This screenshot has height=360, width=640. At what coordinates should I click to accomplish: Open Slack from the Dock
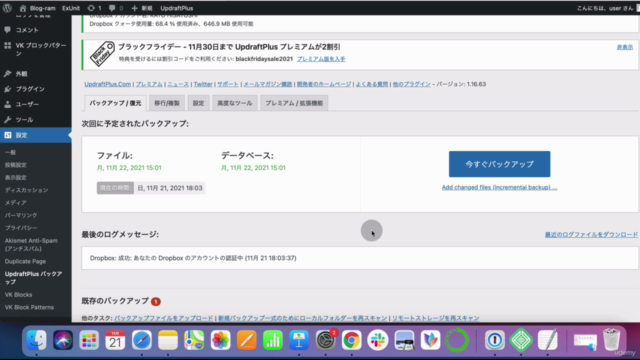pyautogui.click(x=378, y=340)
